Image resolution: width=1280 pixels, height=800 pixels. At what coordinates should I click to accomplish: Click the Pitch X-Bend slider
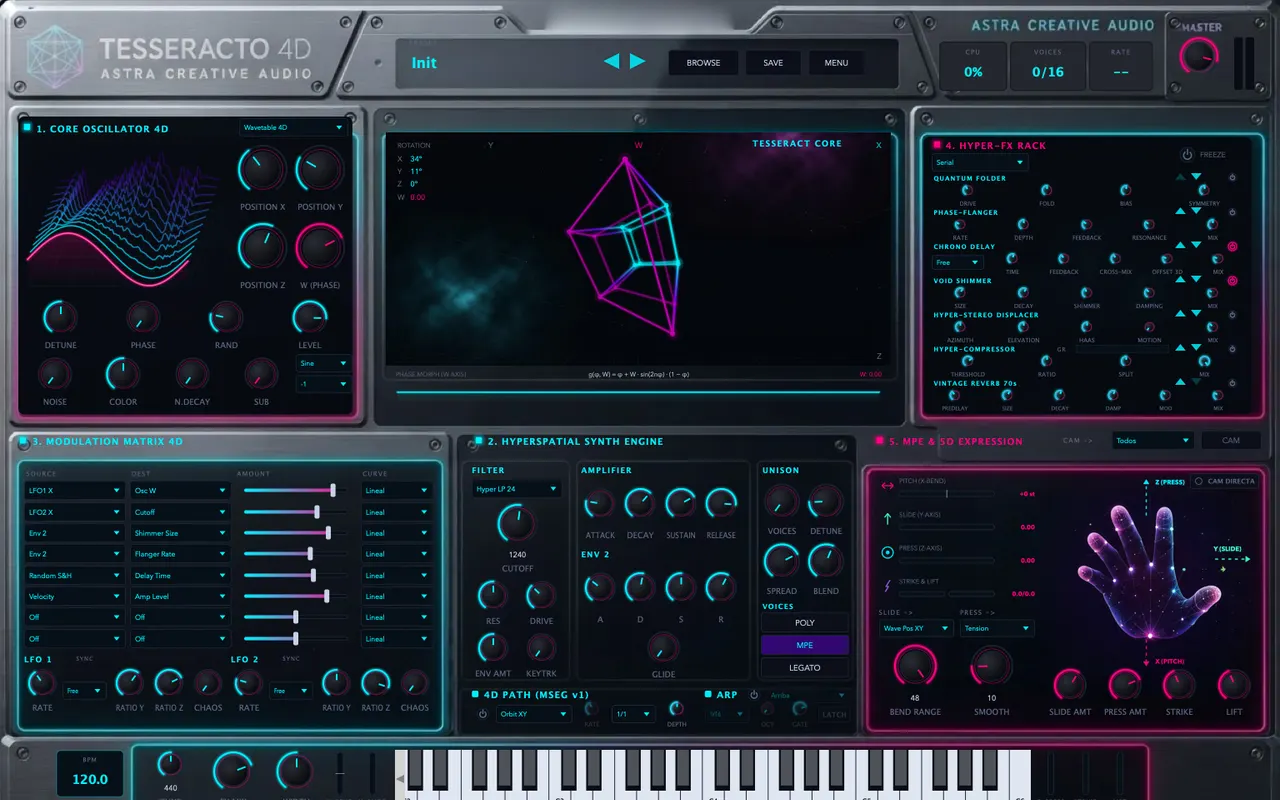[947, 493]
